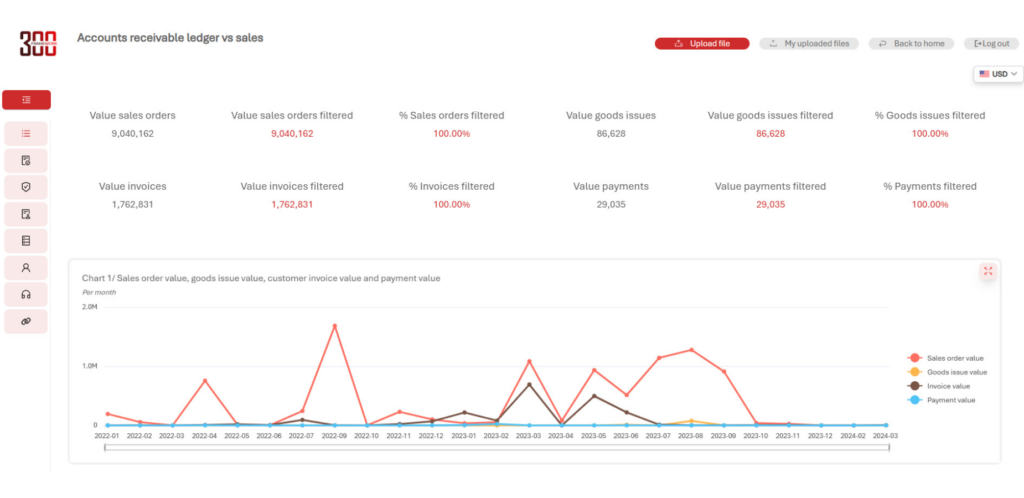Toggle Sales order value legend series
Viewport: 1024px width, 498px height.
tap(948, 358)
